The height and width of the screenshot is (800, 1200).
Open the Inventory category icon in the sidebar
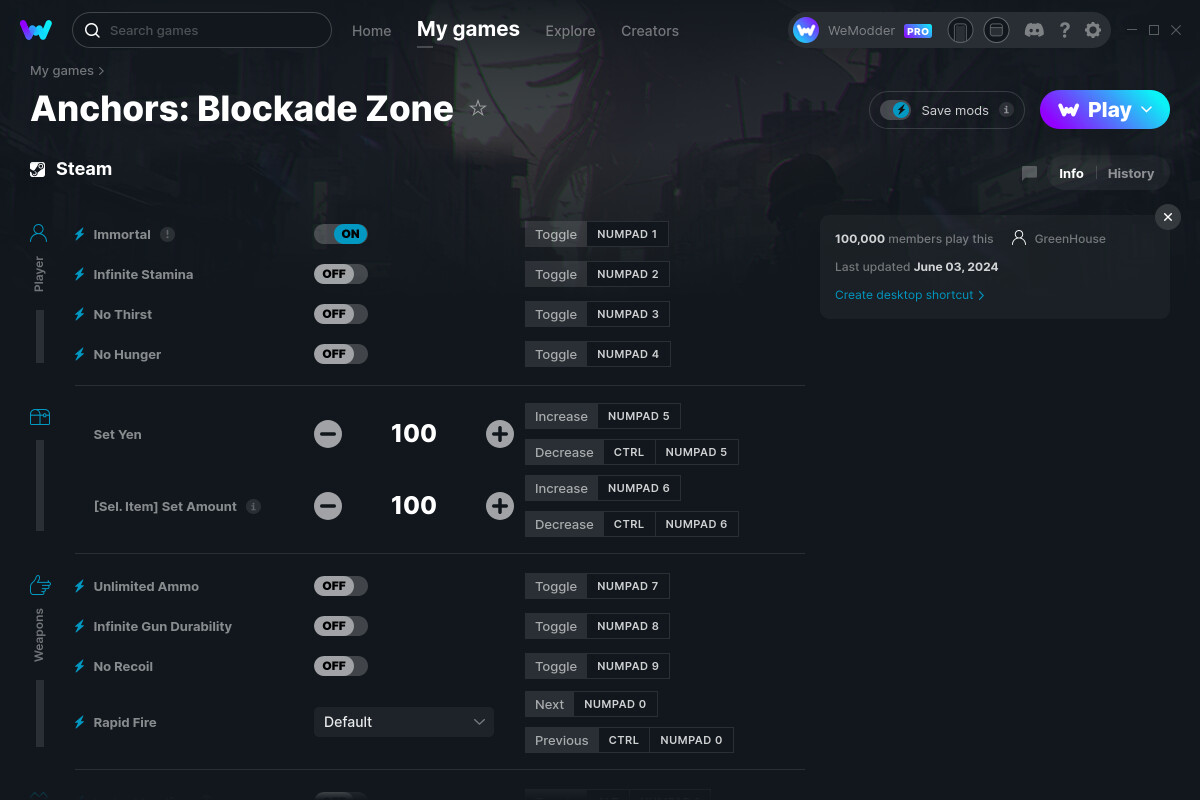(39, 416)
